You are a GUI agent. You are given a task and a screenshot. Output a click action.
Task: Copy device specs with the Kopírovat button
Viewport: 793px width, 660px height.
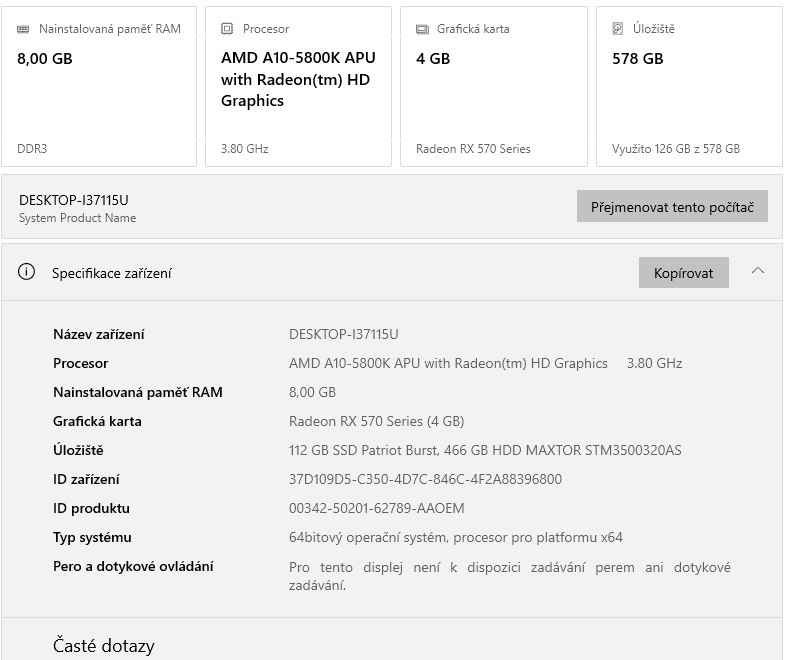coord(683,272)
